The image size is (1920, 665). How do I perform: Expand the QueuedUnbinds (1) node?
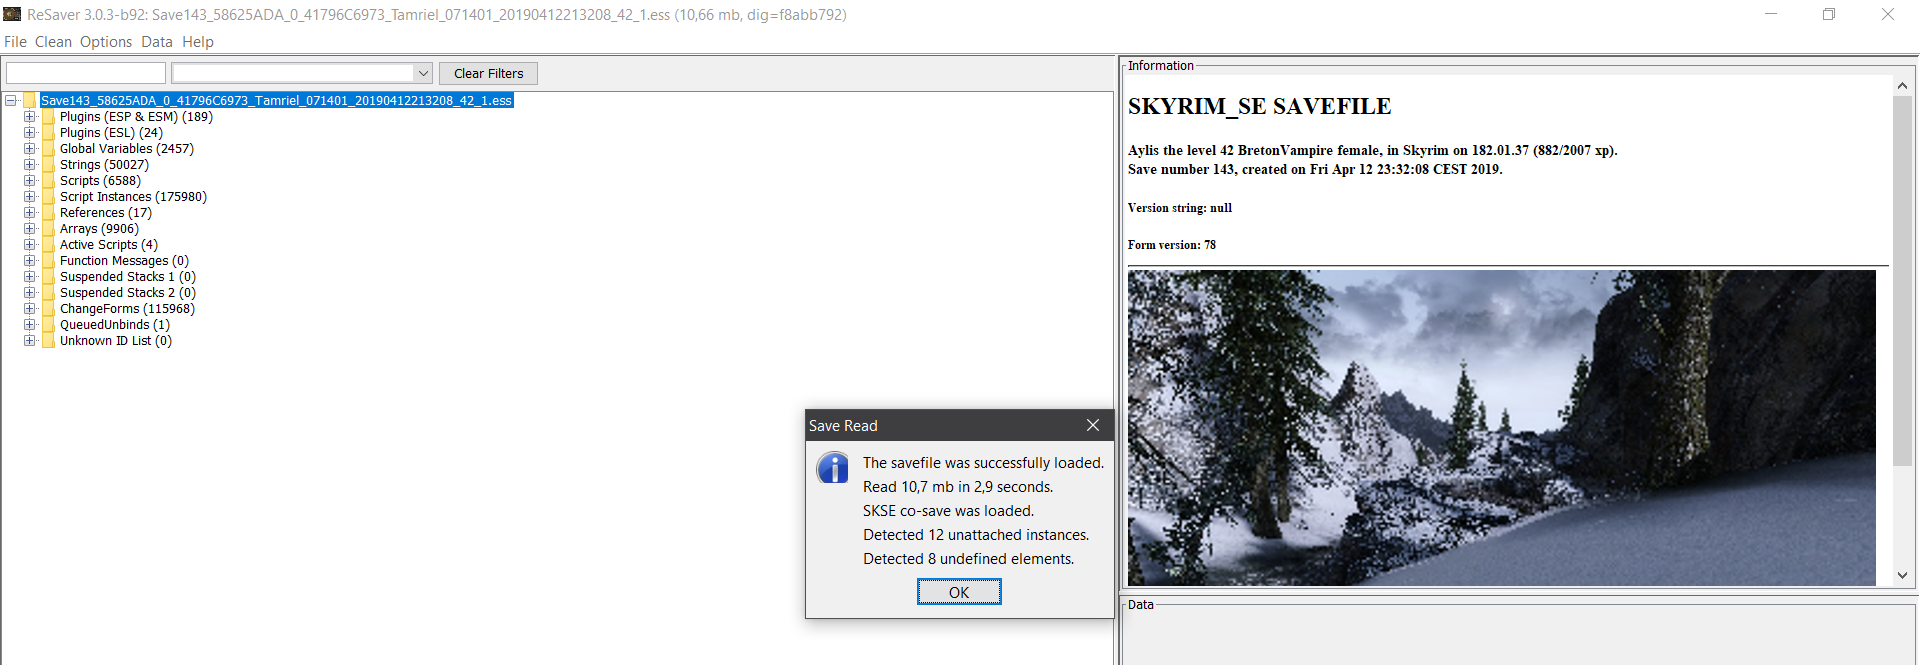click(30, 324)
